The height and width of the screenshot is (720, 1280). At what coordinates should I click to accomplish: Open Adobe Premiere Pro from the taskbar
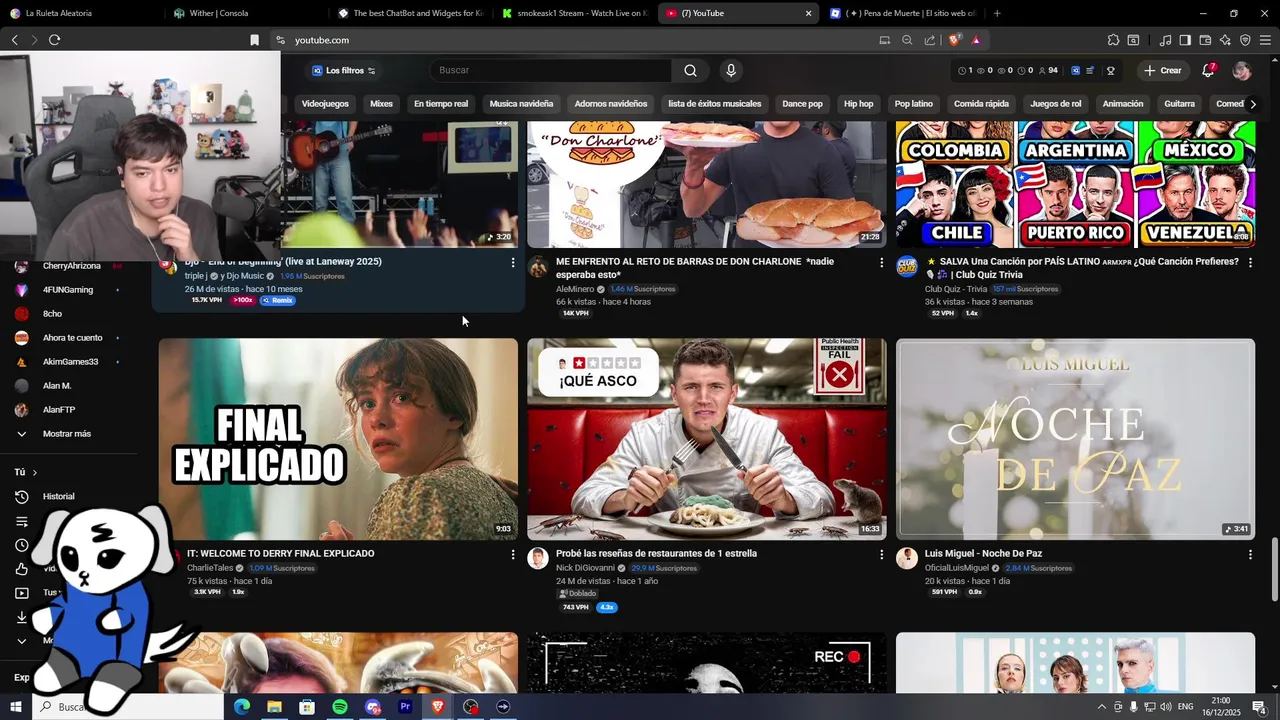pyautogui.click(x=405, y=707)
